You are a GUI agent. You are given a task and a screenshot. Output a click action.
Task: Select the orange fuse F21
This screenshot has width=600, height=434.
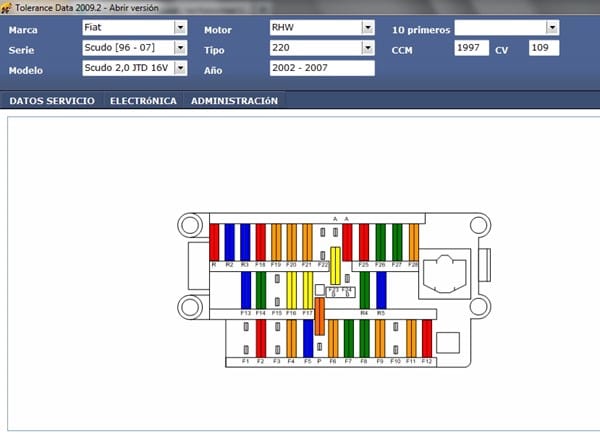tap(307, 243)
